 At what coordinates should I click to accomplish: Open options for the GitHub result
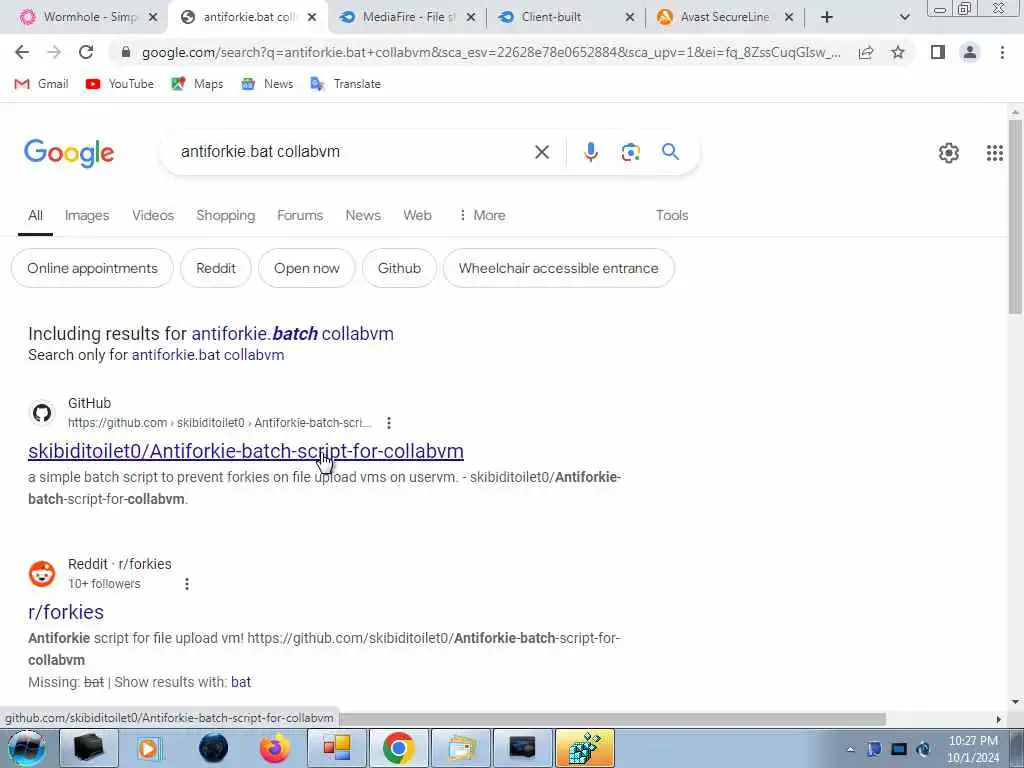[389, 423]
